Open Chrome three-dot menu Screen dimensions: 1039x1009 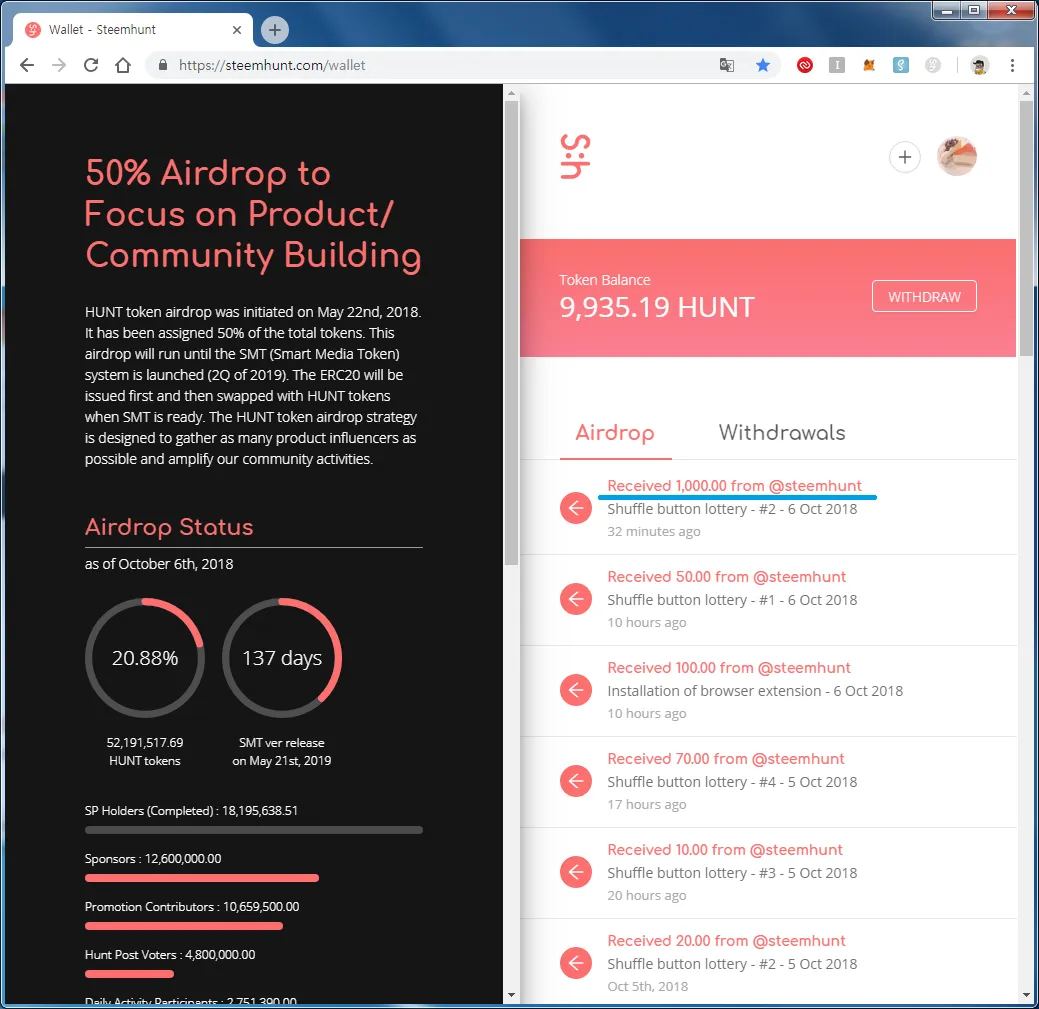click(1012, 65)
